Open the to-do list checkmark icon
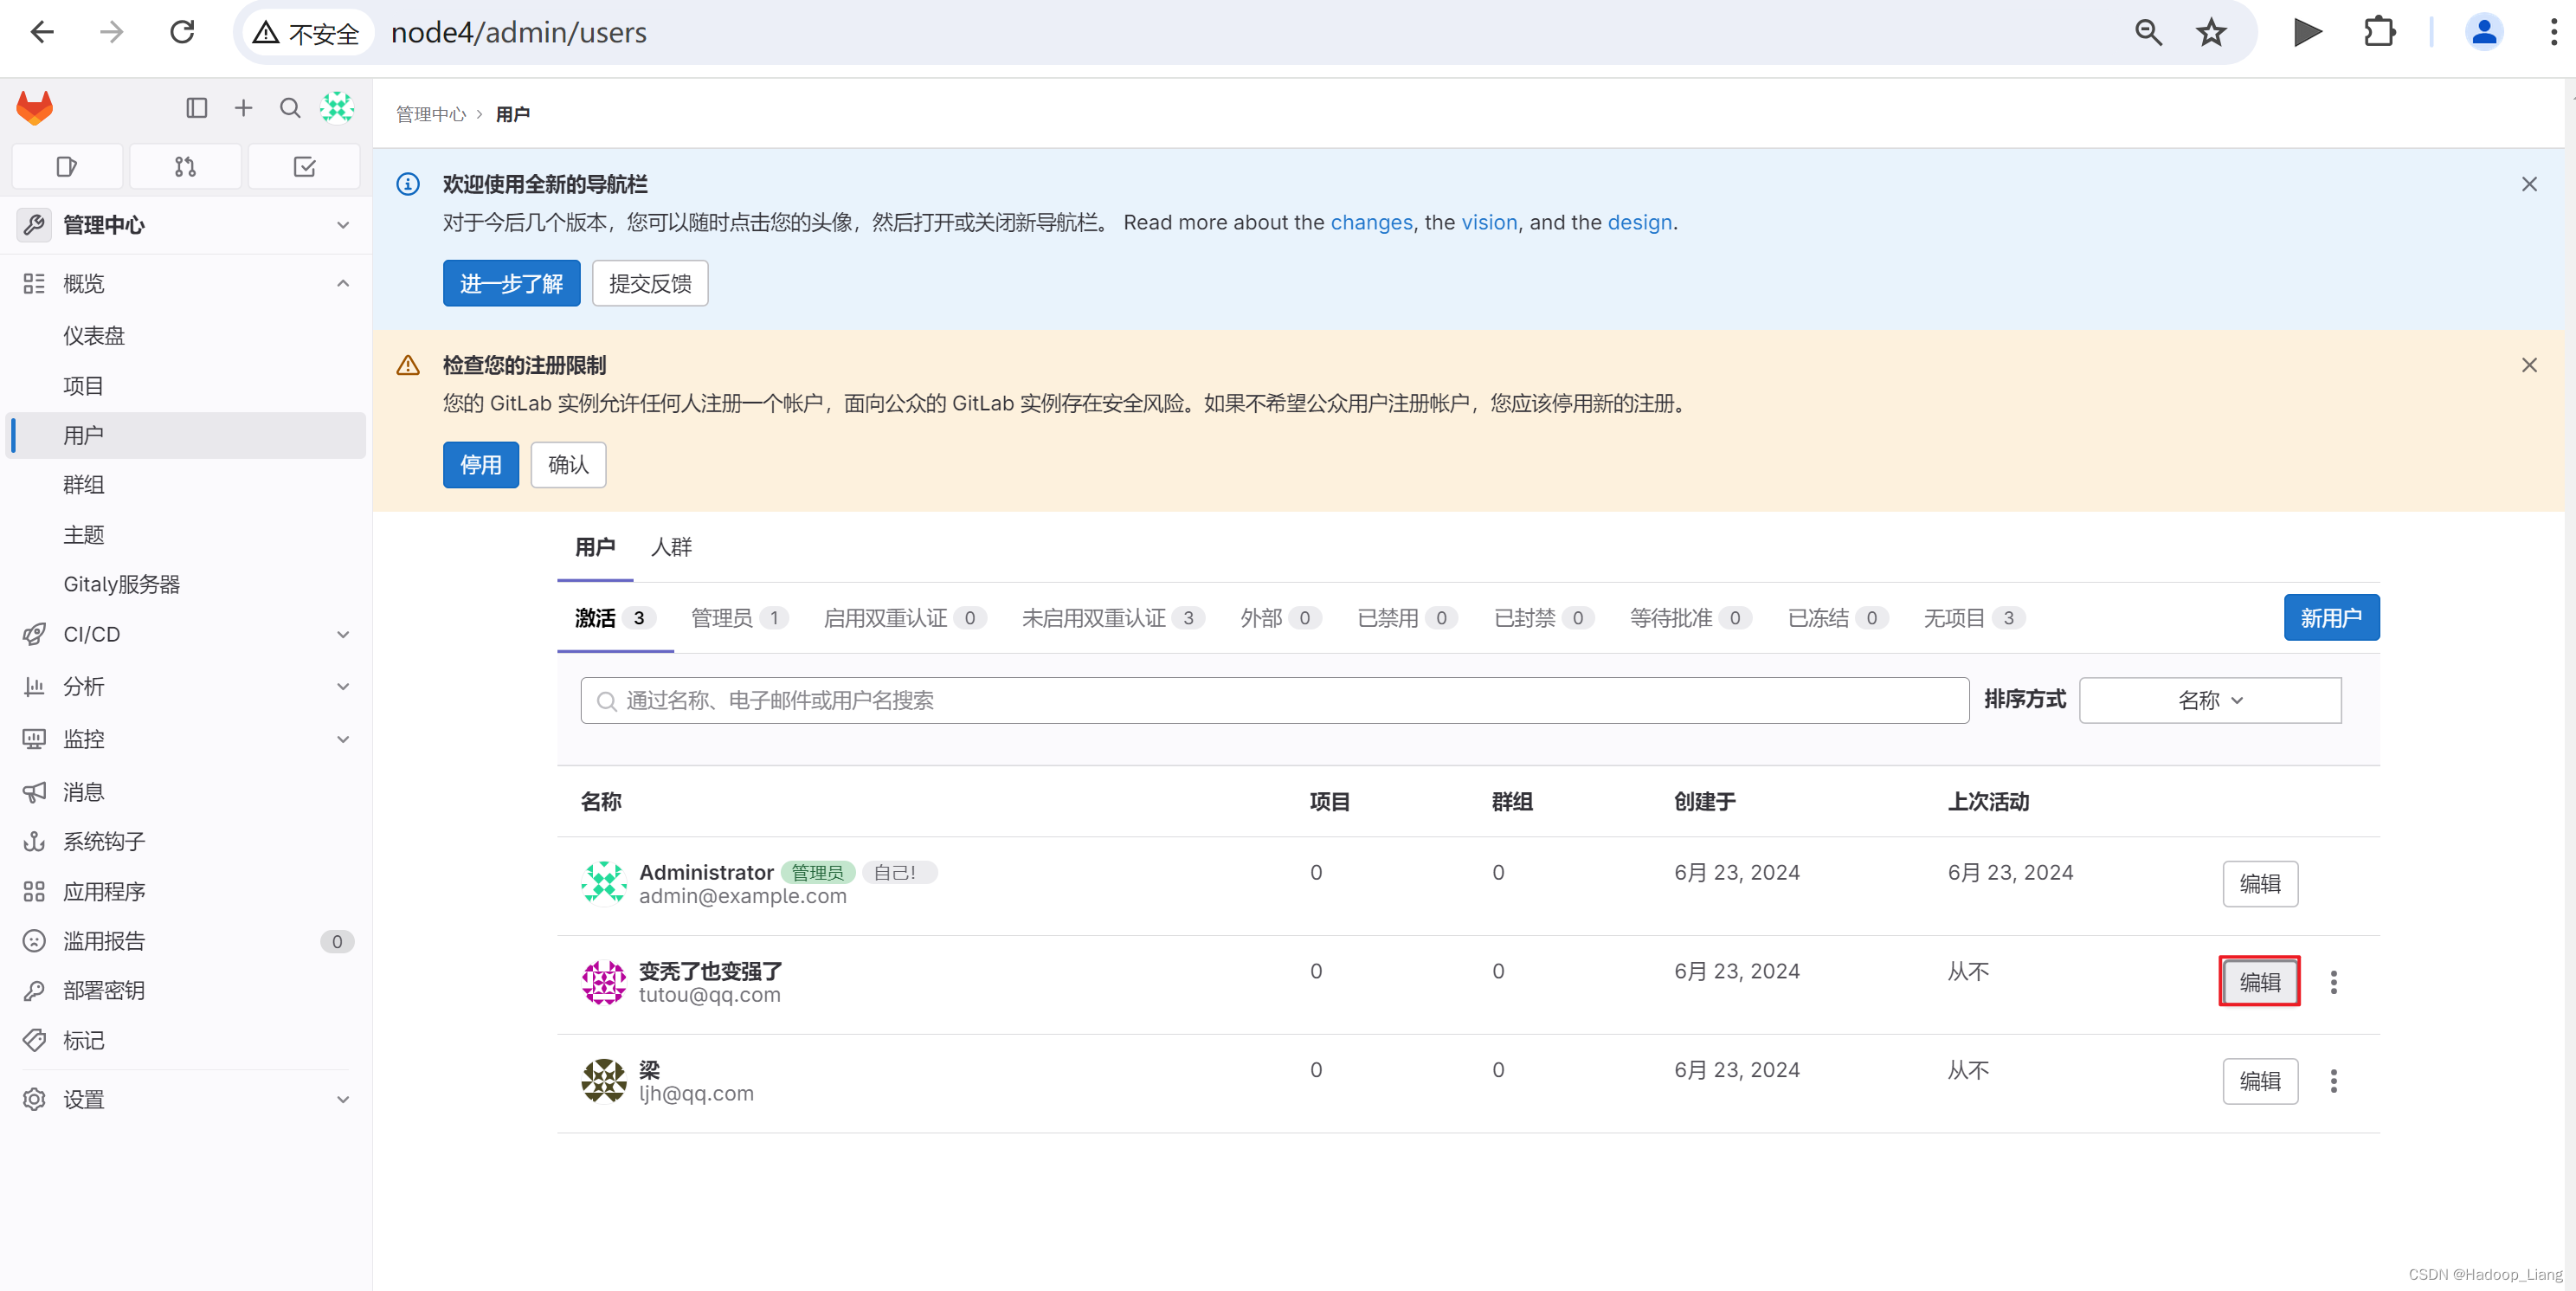2576x1291 pixels. [304, 166]
